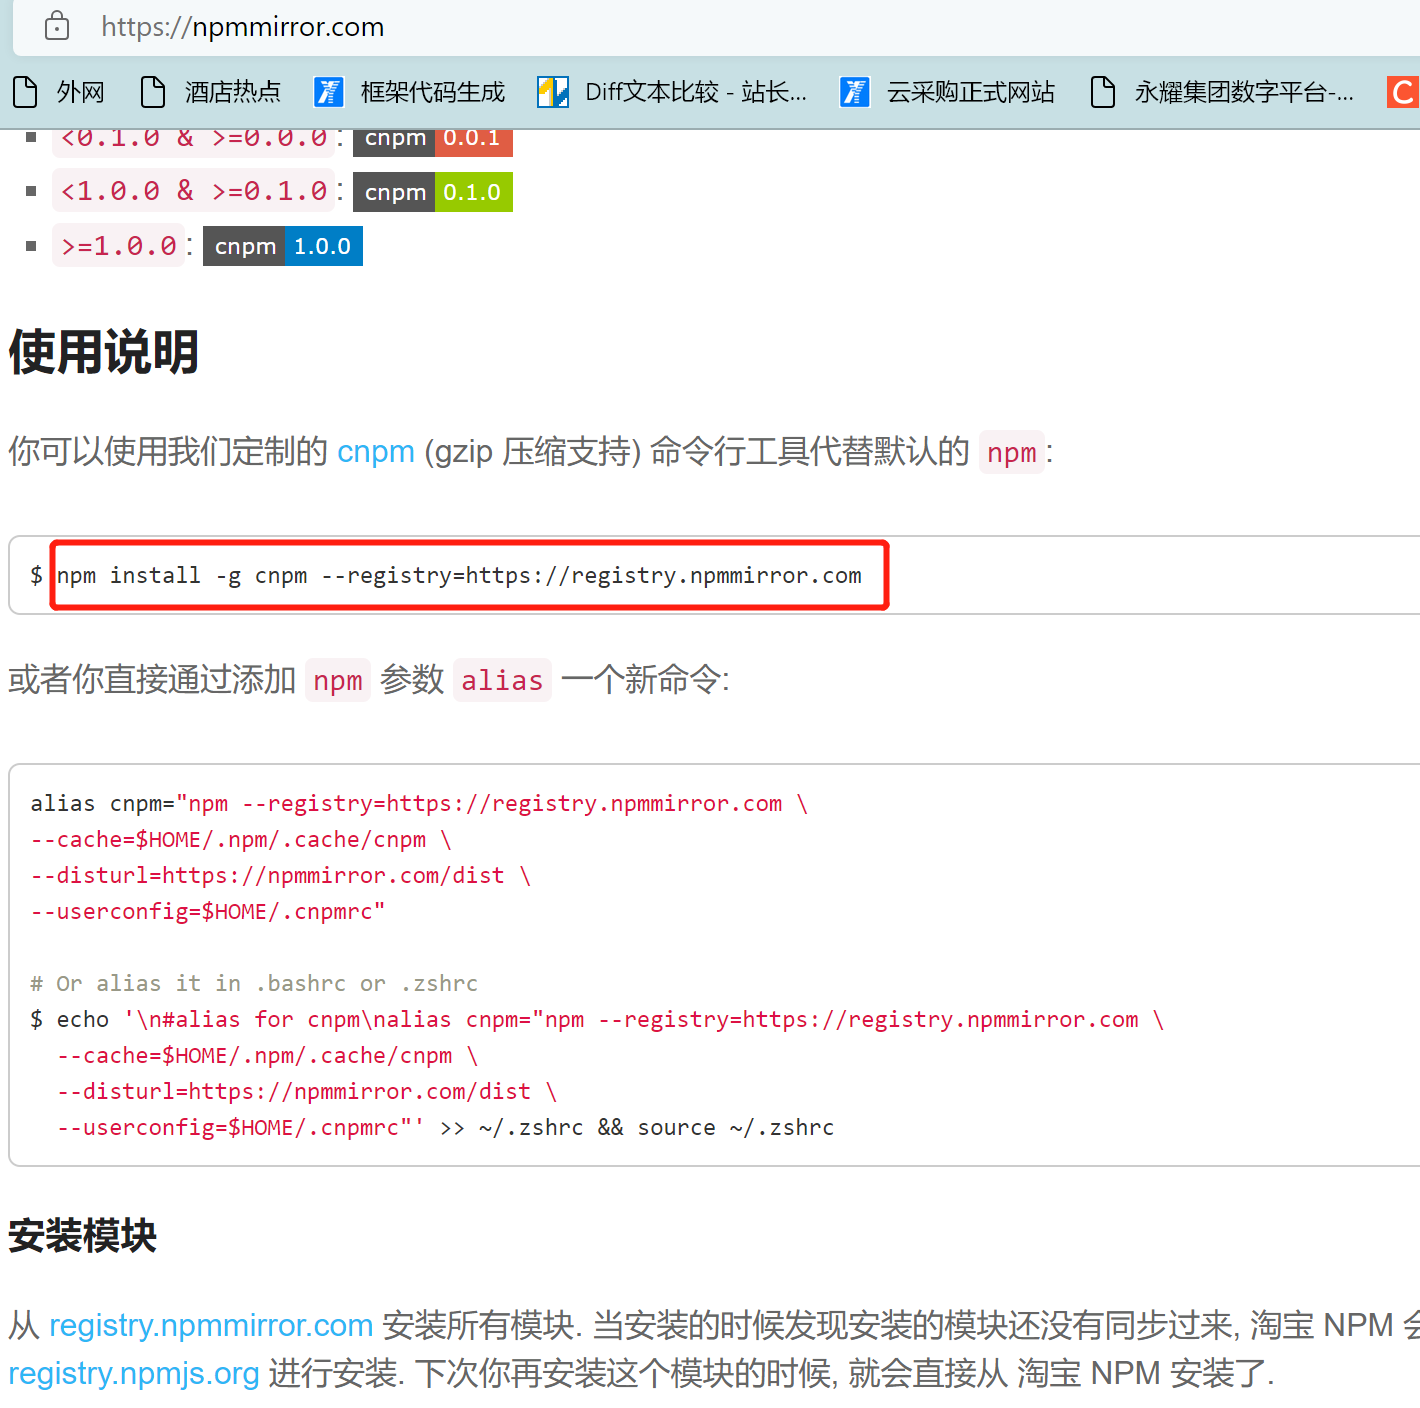Open the blue cnpm link in 使用说明
The image size is (1420, 1408).
click(376, 452)
